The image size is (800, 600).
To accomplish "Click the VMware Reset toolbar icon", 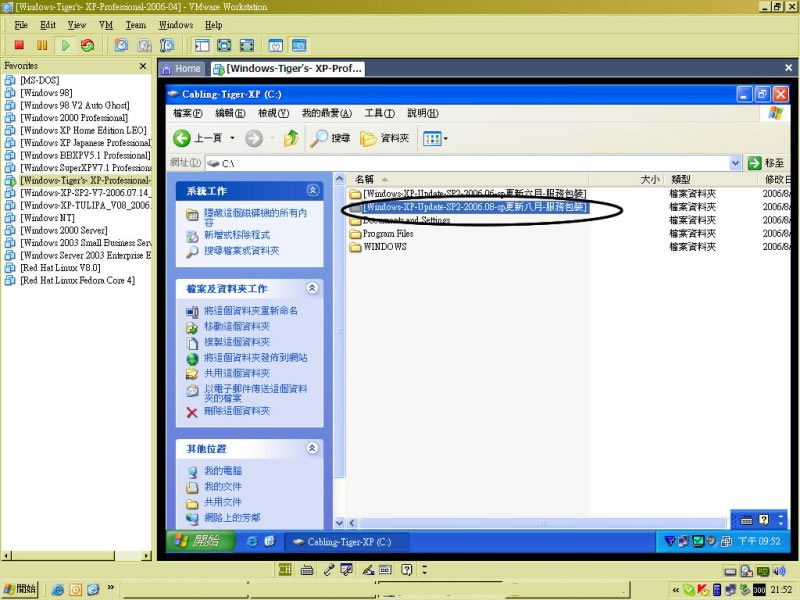I will [88, 45].
